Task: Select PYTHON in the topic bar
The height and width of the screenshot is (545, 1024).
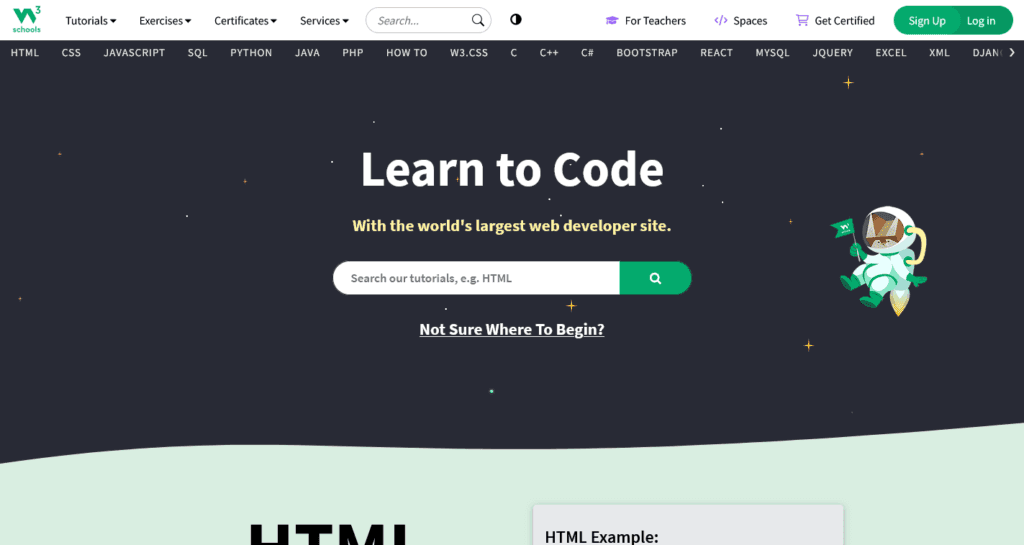Action: tap(251, 53)
